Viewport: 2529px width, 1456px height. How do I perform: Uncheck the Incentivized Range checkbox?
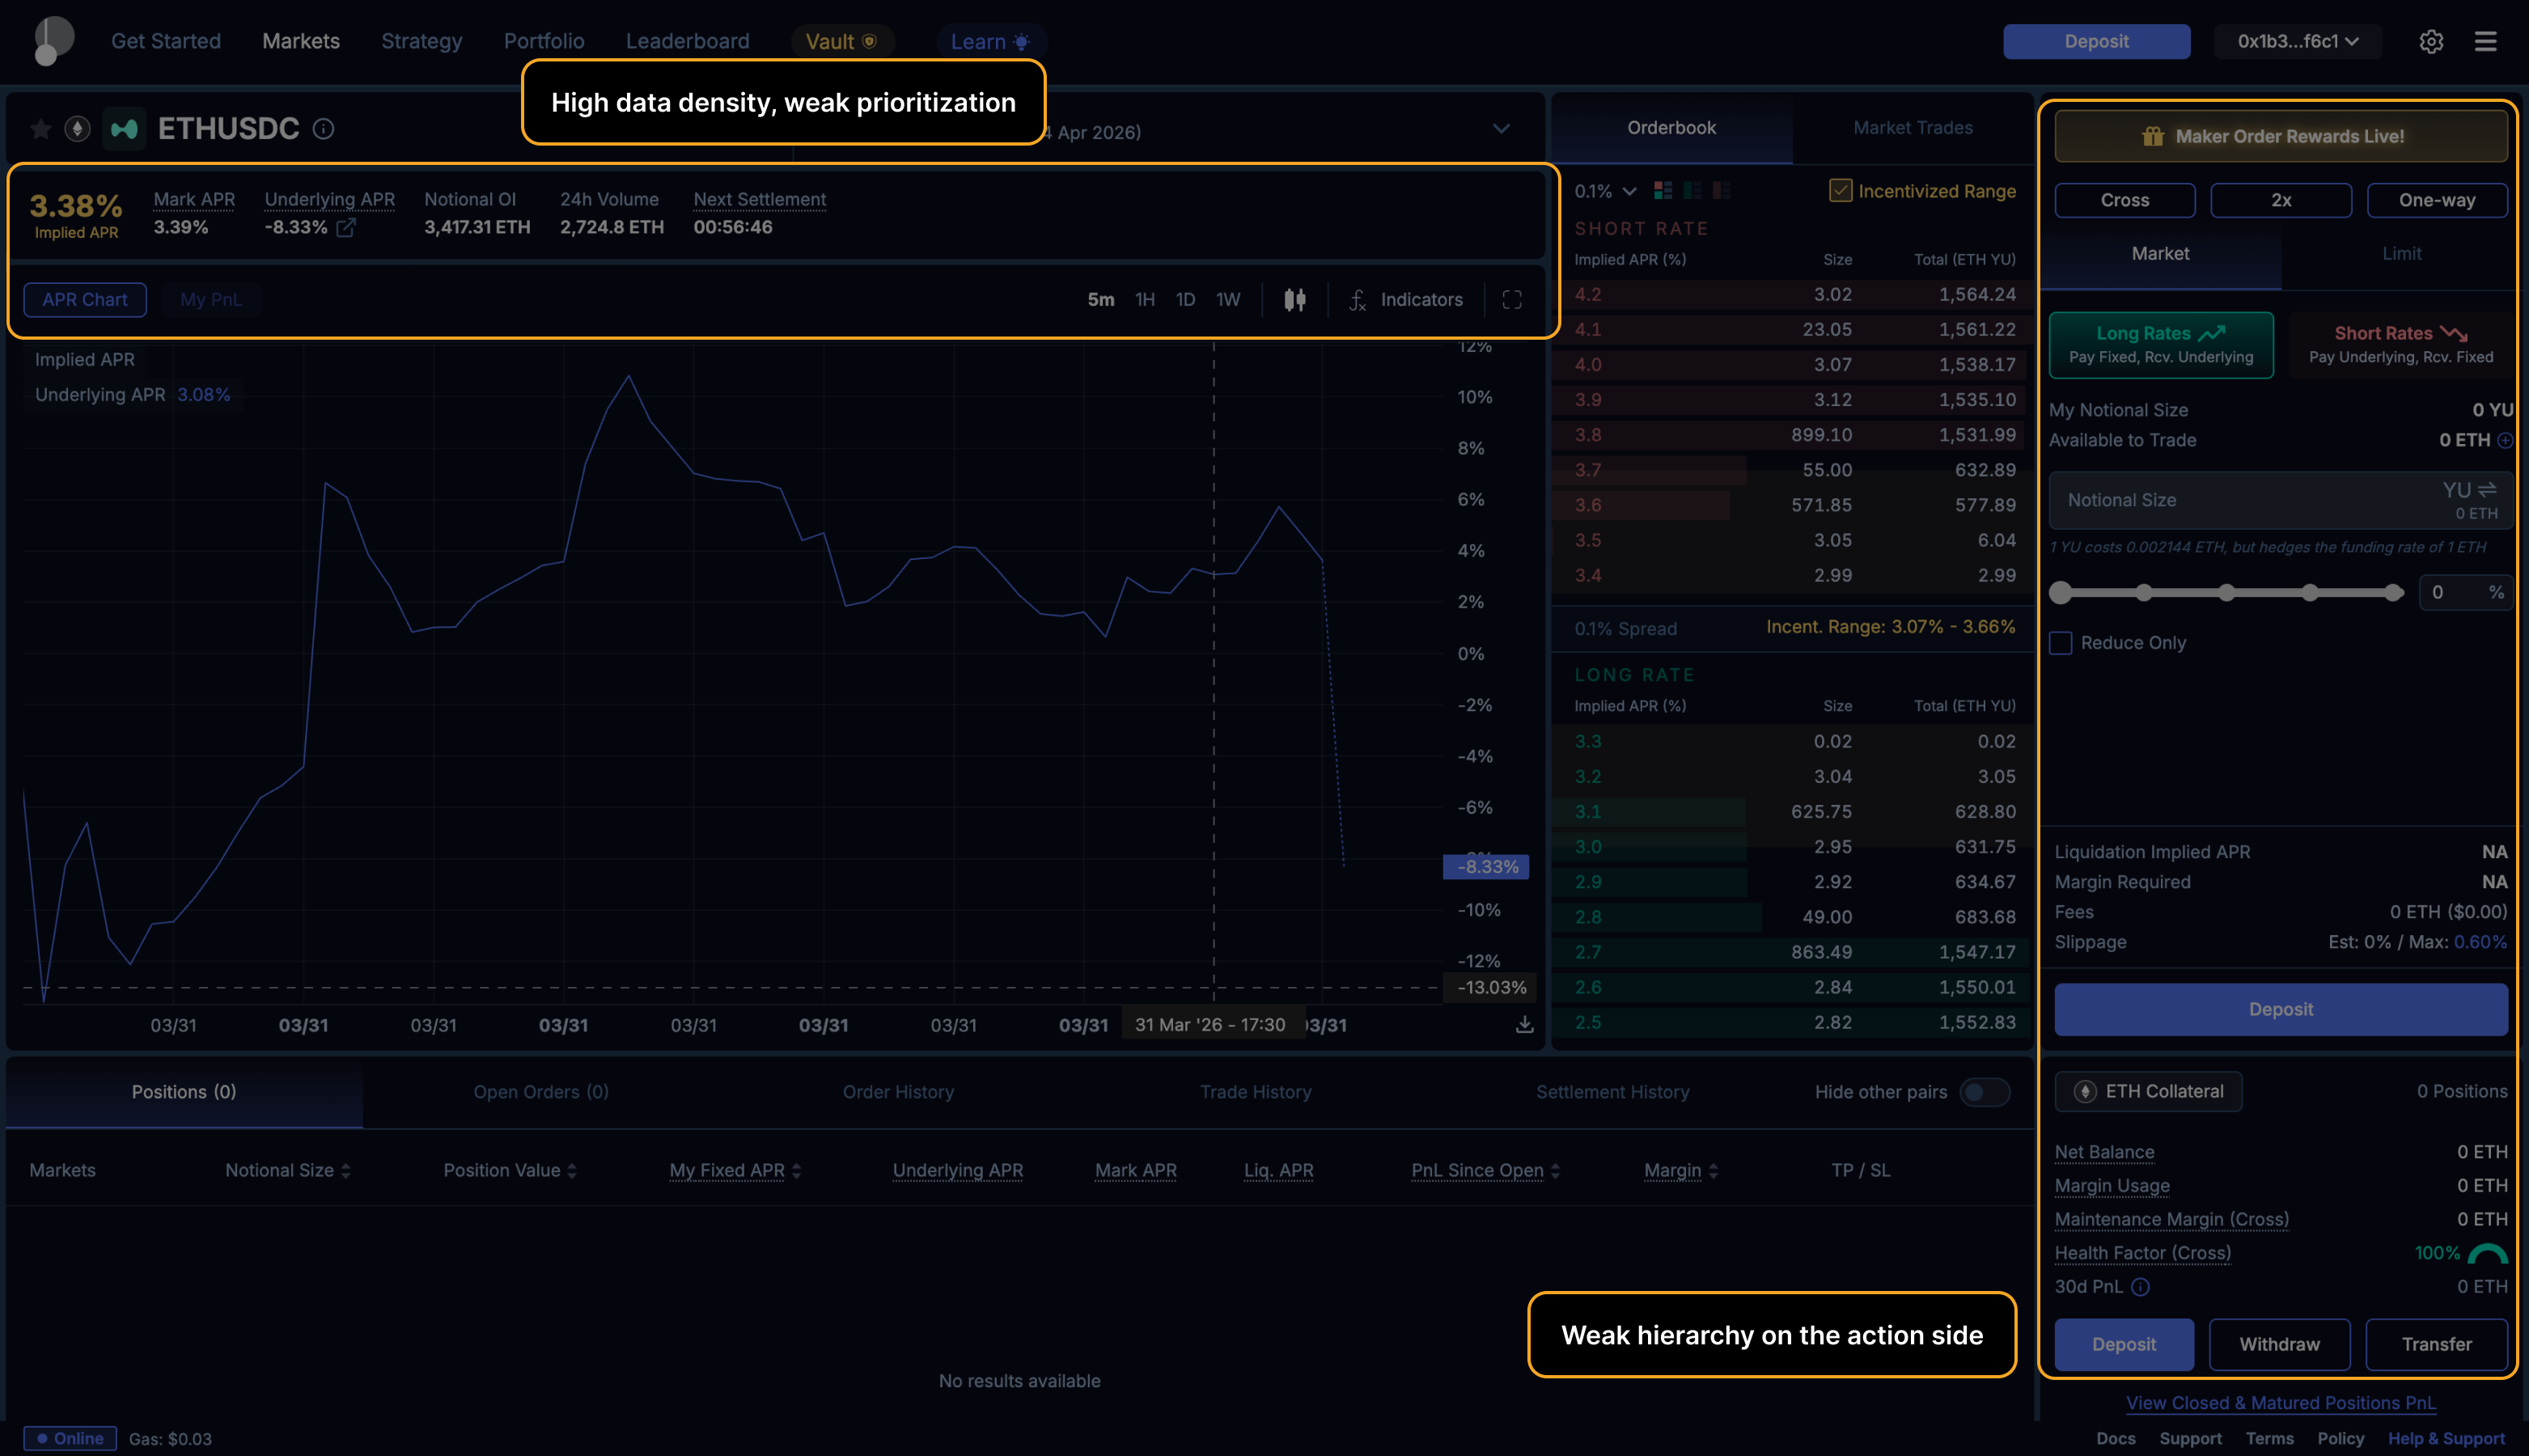click(1840, 191)
